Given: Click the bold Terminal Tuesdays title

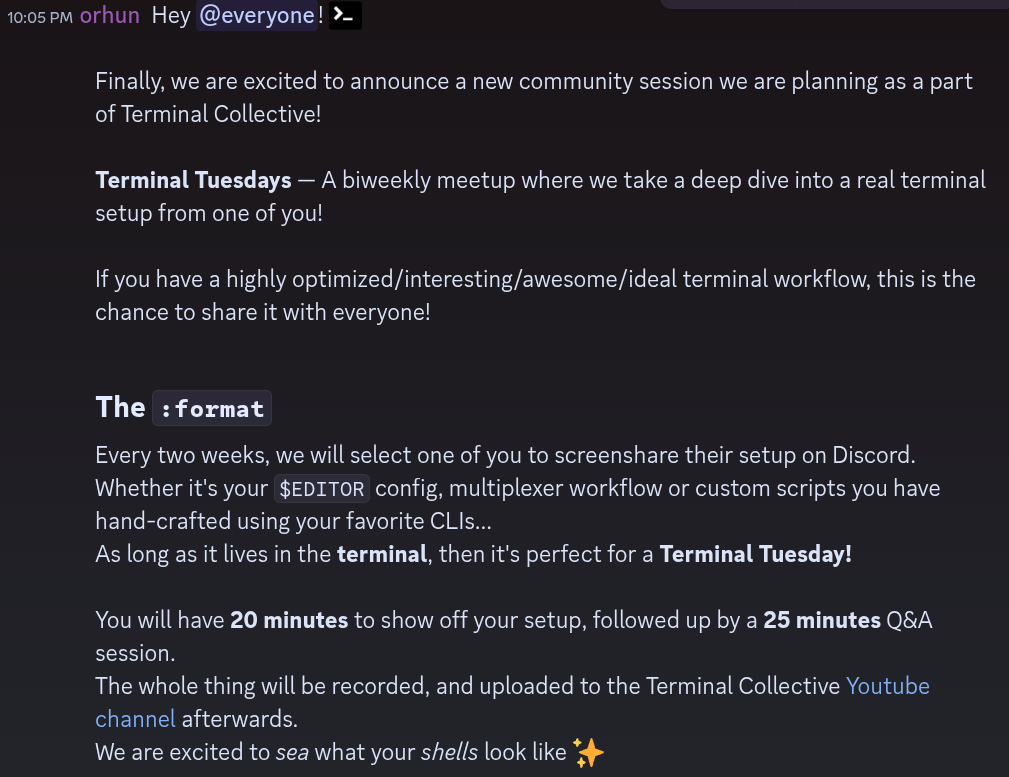Looking at the screenshot, I should pos(193,180).
